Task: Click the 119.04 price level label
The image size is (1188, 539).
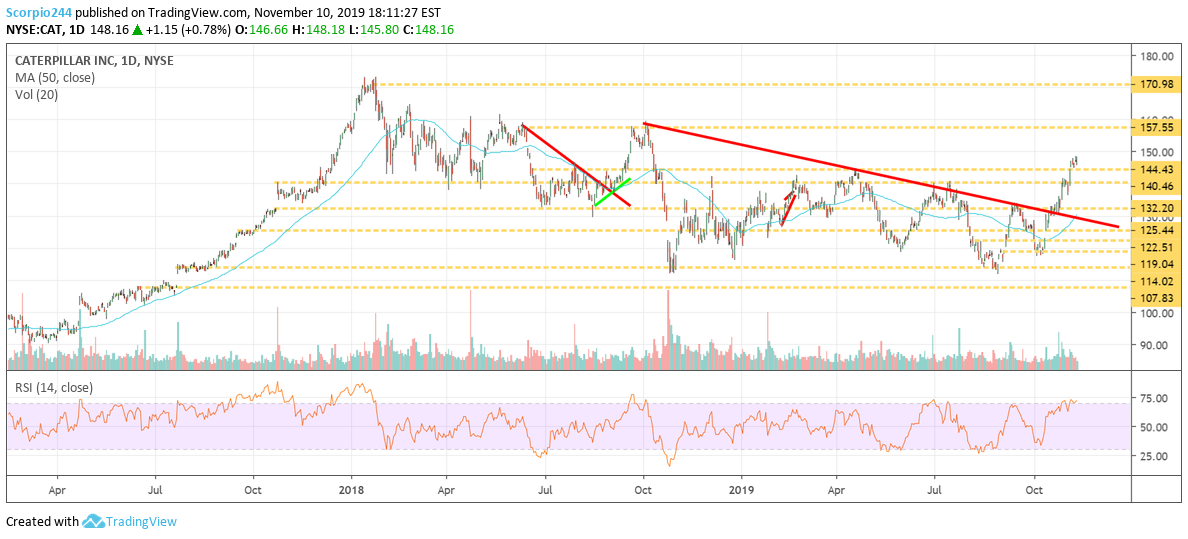Action: point(1155,264)
